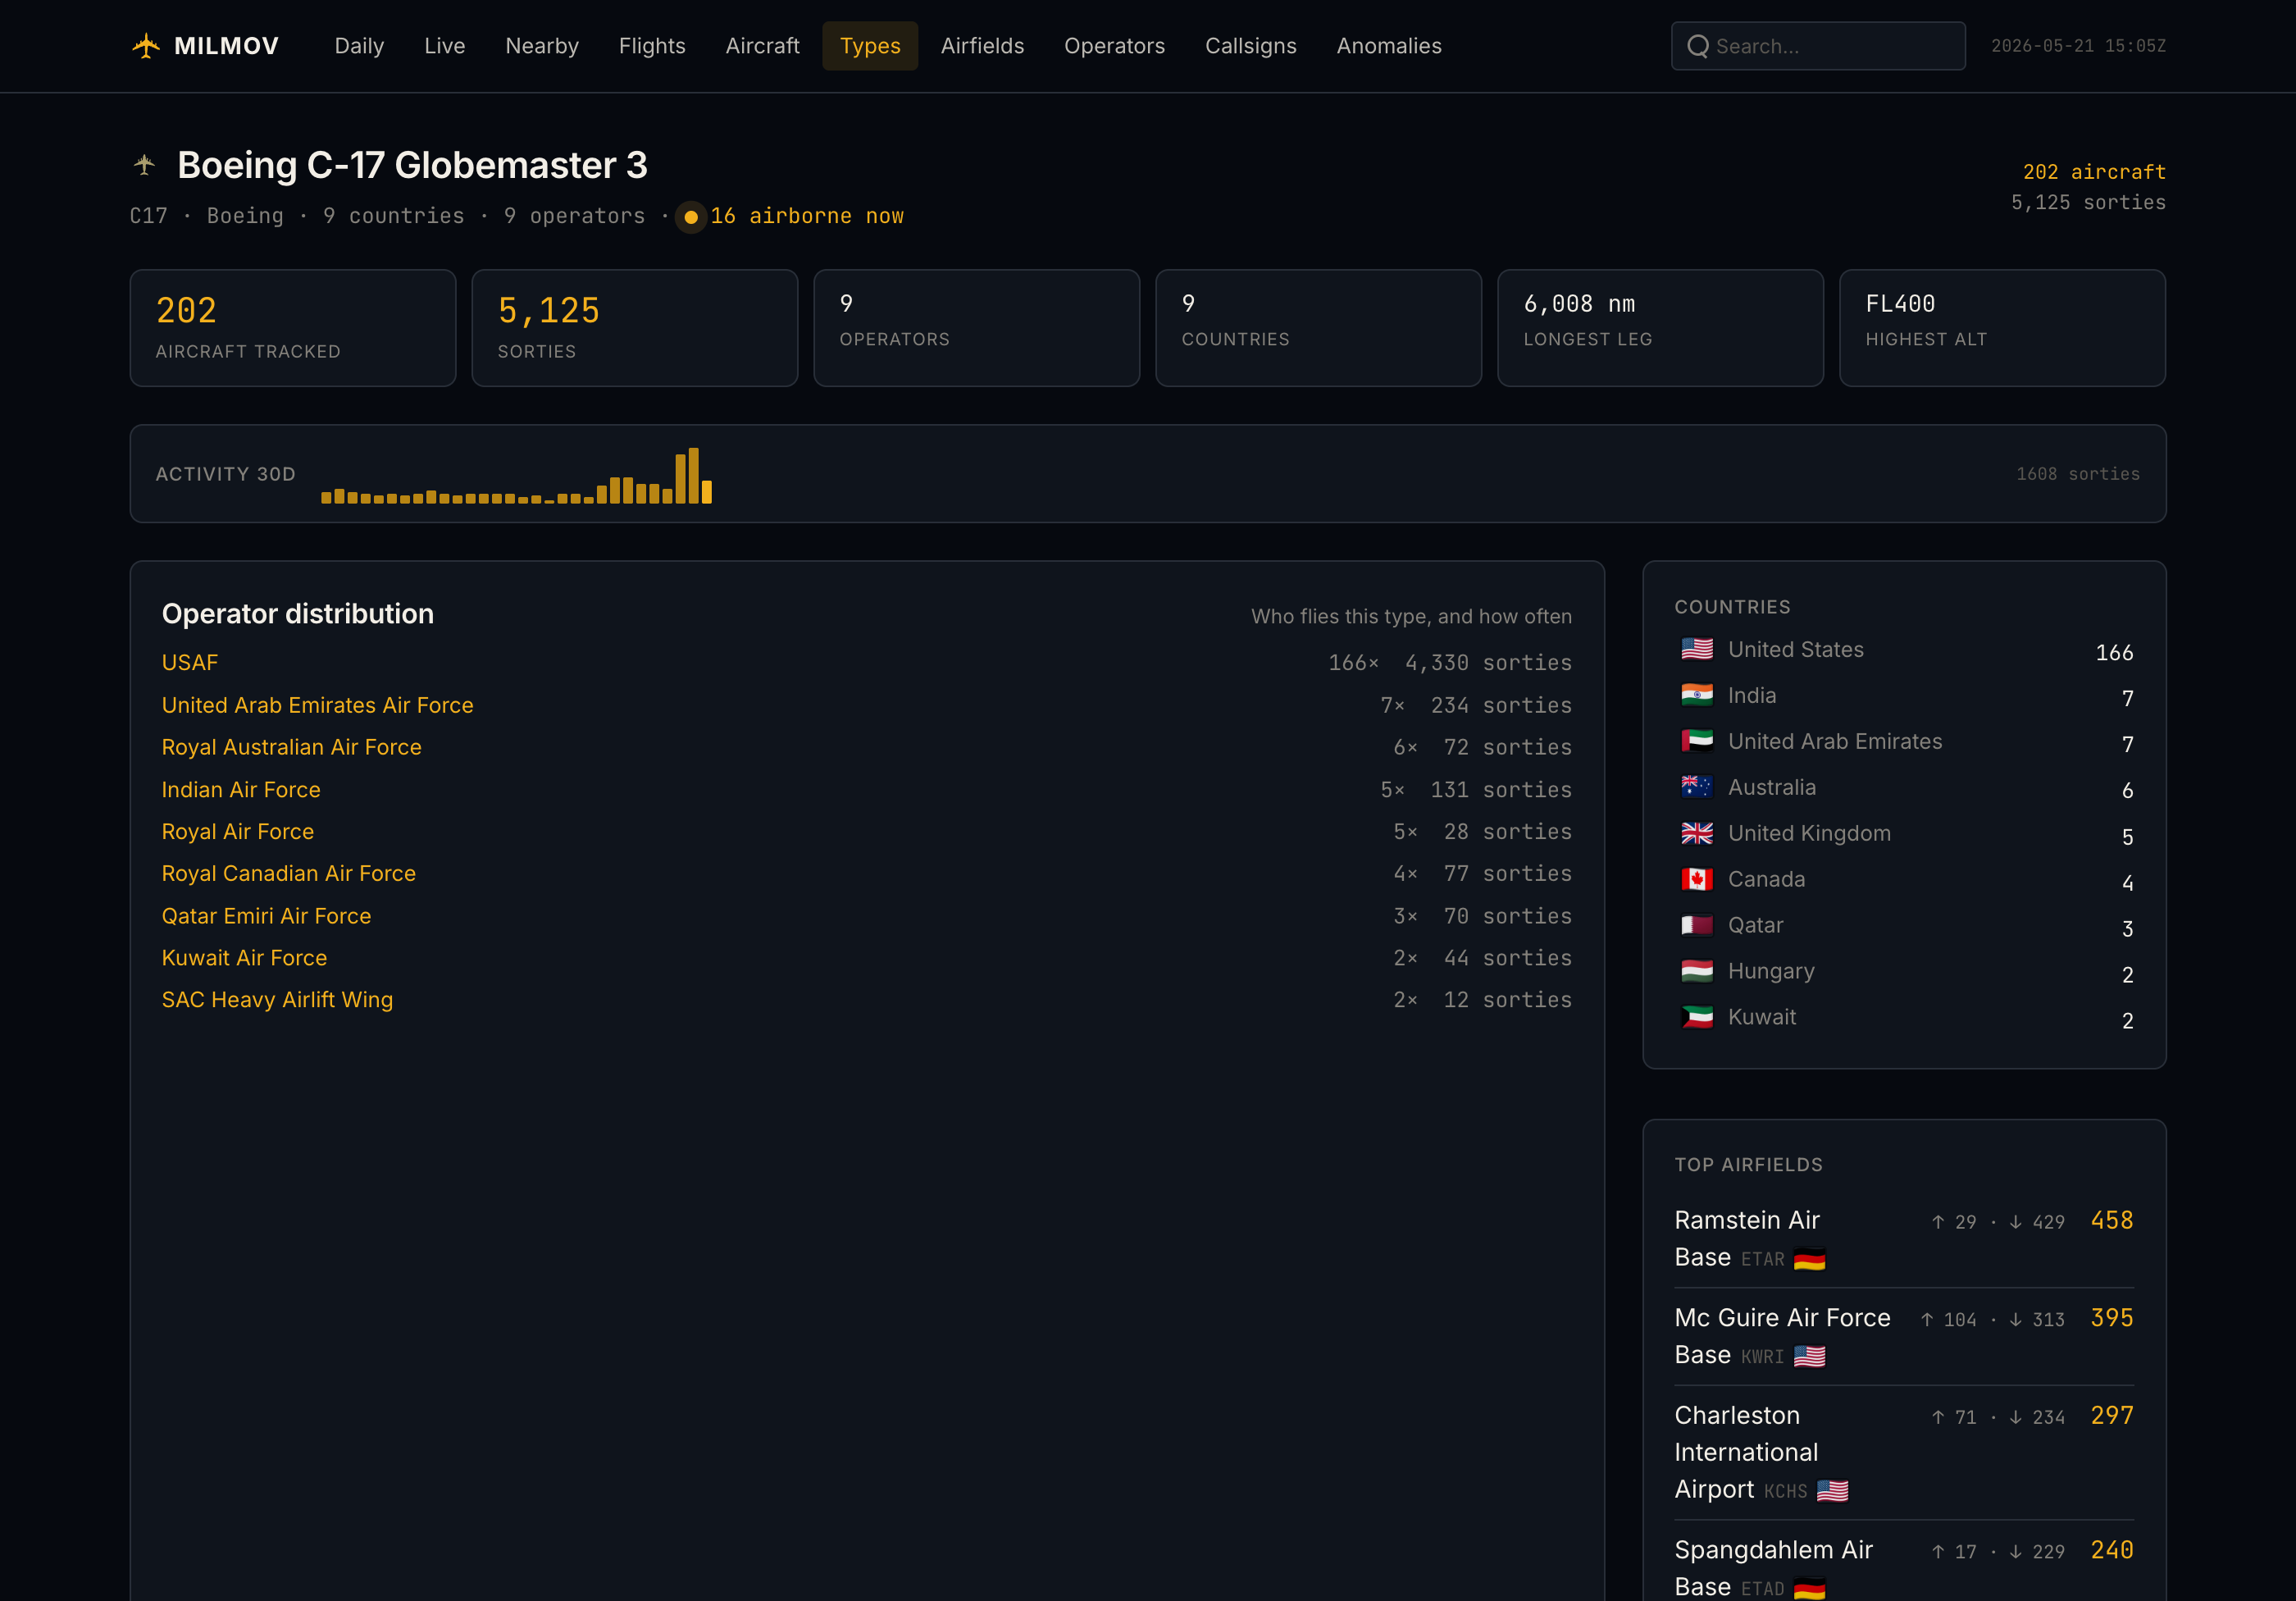Click the '4,330 sorties' value for USAF
Viewport: 2296px width, 1601px height.
tap(1488, 663)
